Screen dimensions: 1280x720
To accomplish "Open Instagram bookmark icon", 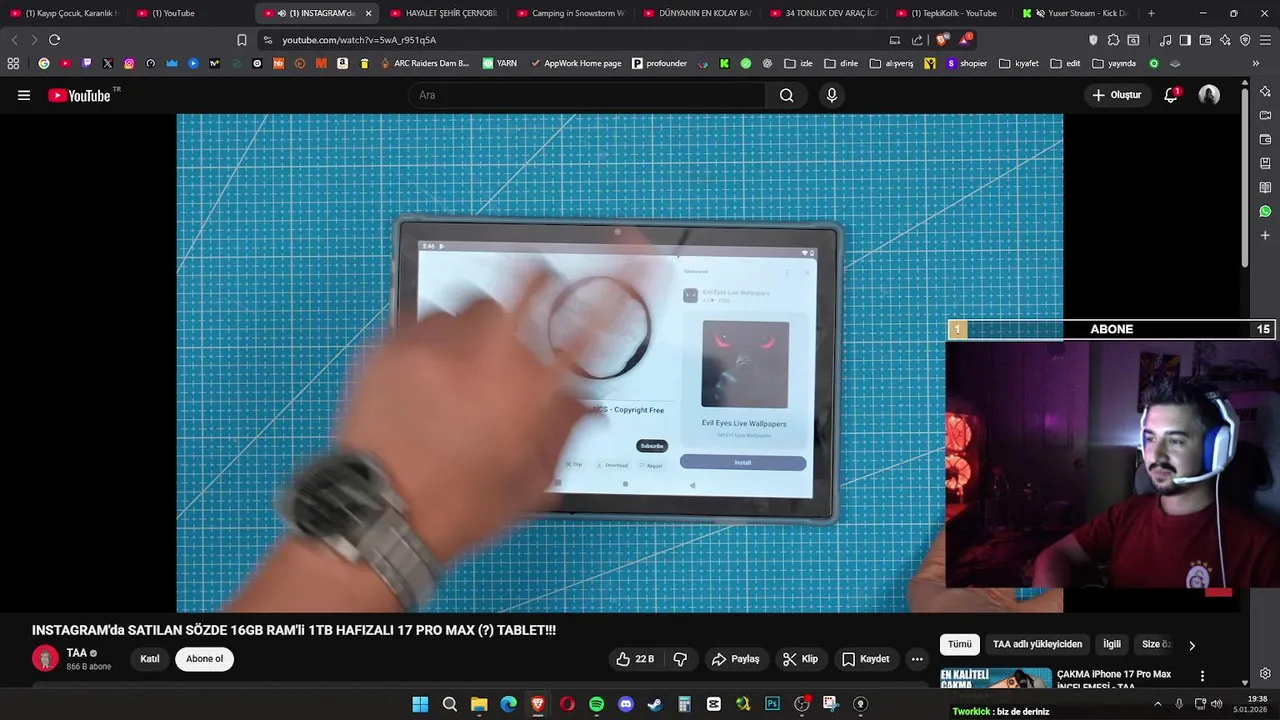I will [x=129, y=63].
